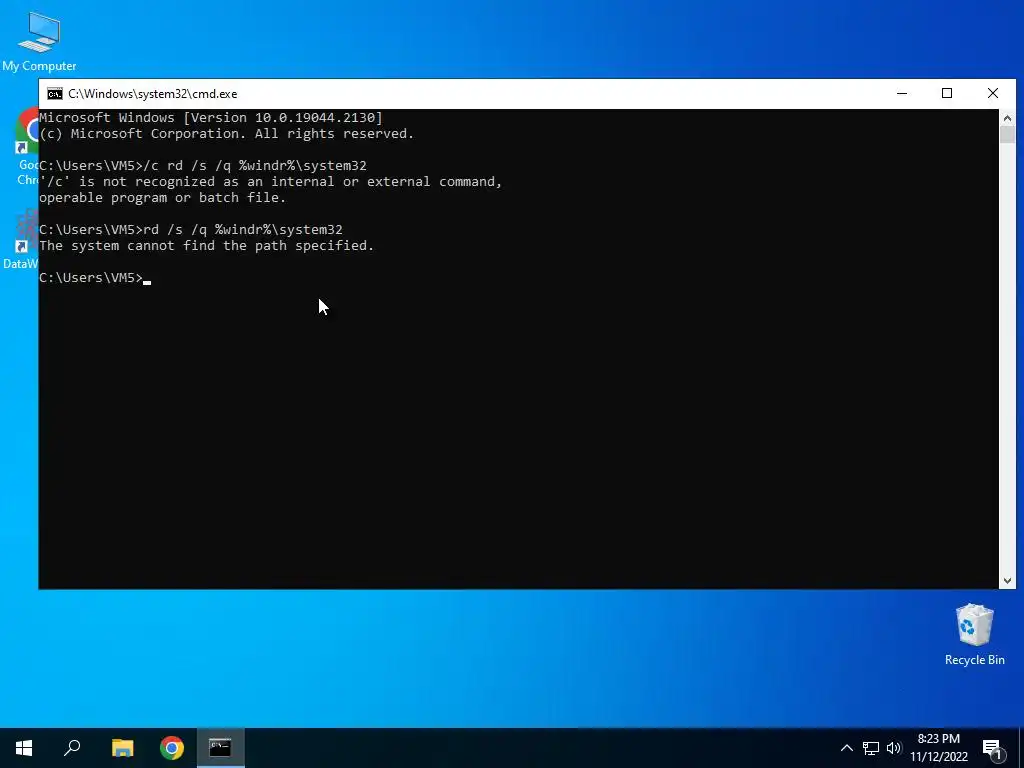Click the "(c) Microsoft Corporation. All rights reserved." line

227,133
